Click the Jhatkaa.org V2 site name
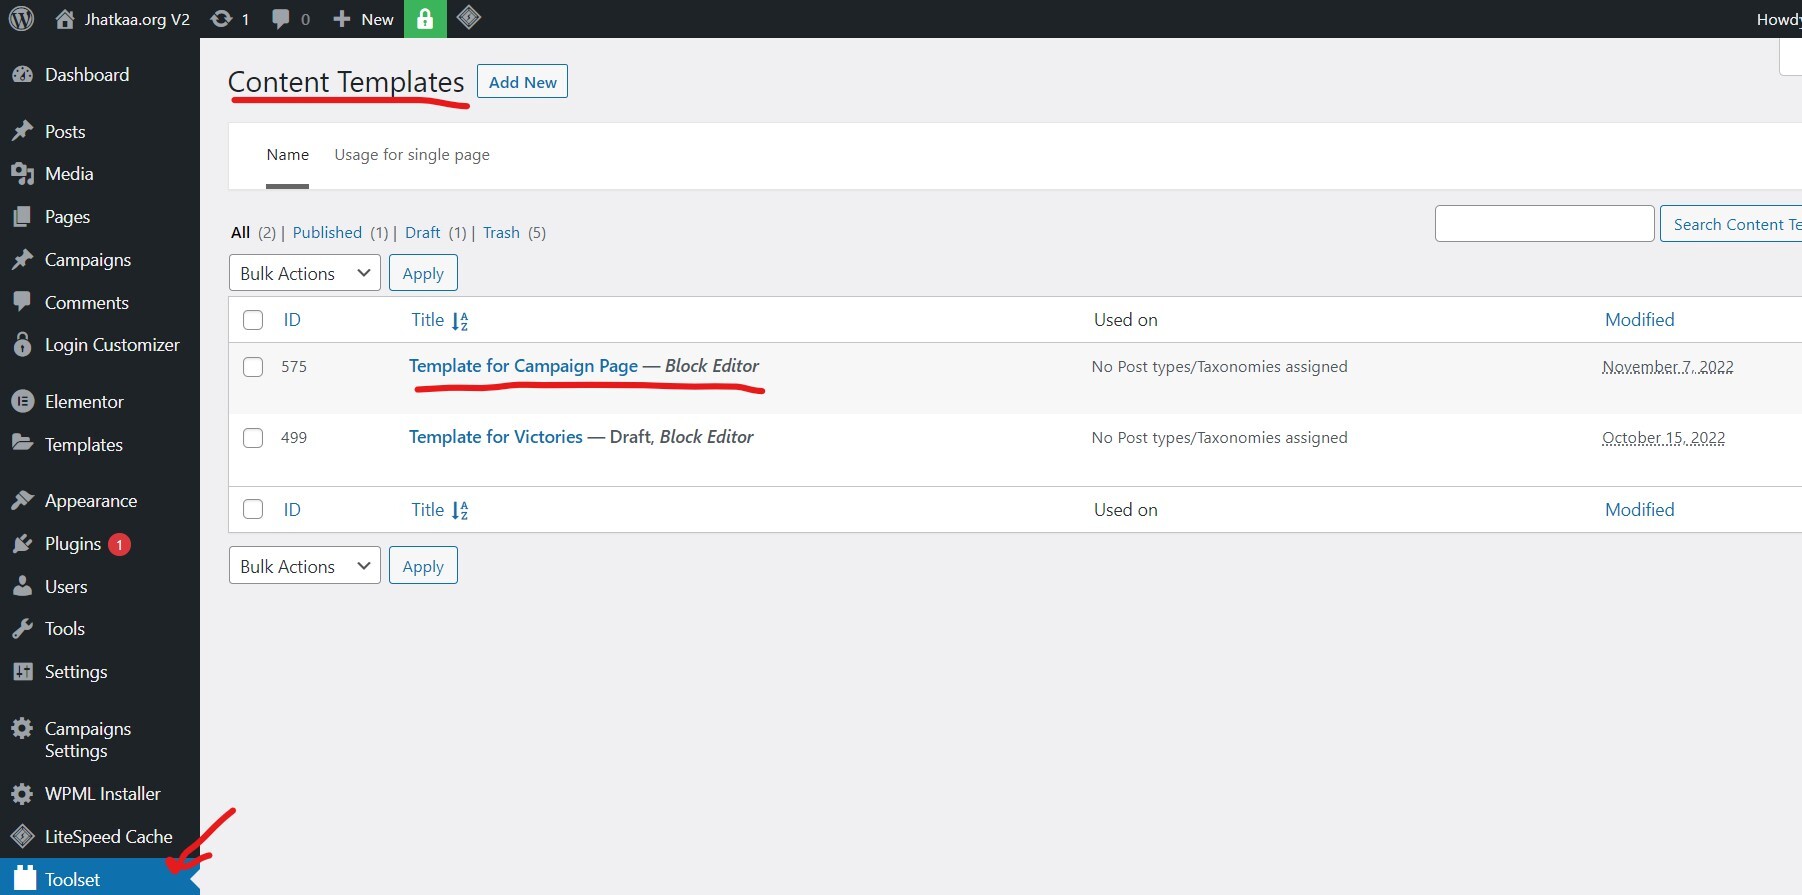1802x895 pixels. tap(137, 19)
